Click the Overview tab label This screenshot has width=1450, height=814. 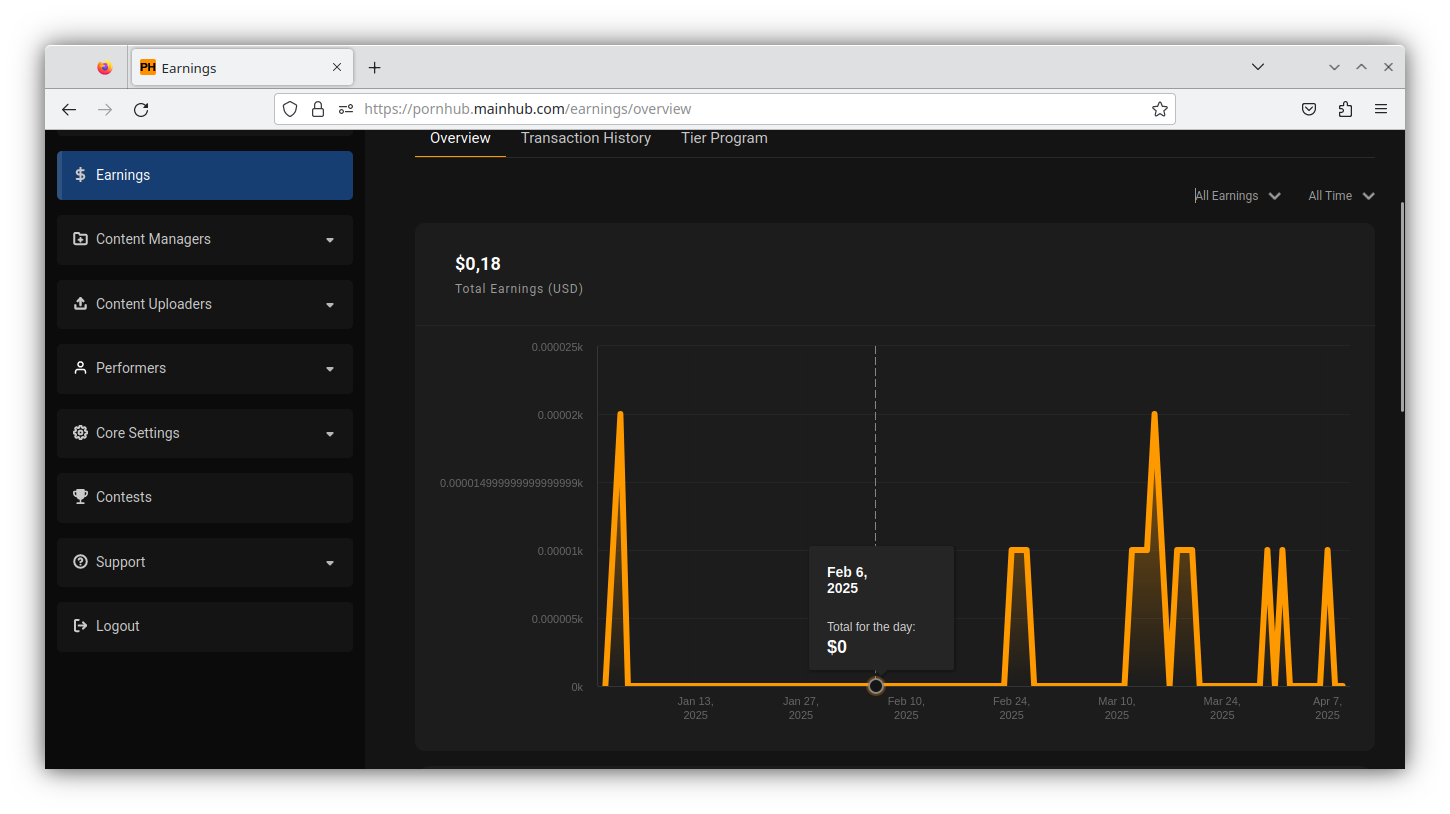pyautogui.click(x=459, y=138)
